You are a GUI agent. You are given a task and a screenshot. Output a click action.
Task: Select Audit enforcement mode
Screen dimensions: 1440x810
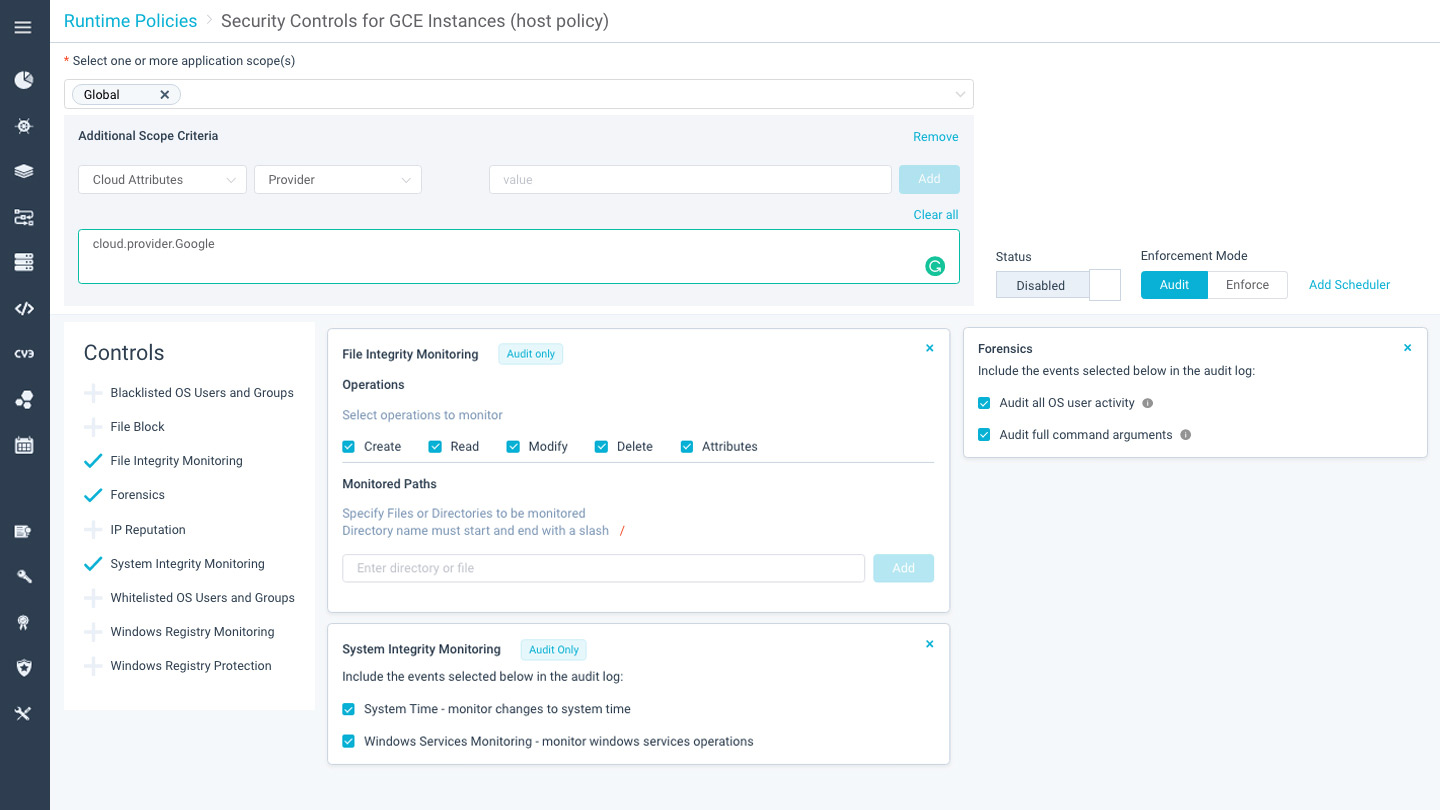[1174, 285]
